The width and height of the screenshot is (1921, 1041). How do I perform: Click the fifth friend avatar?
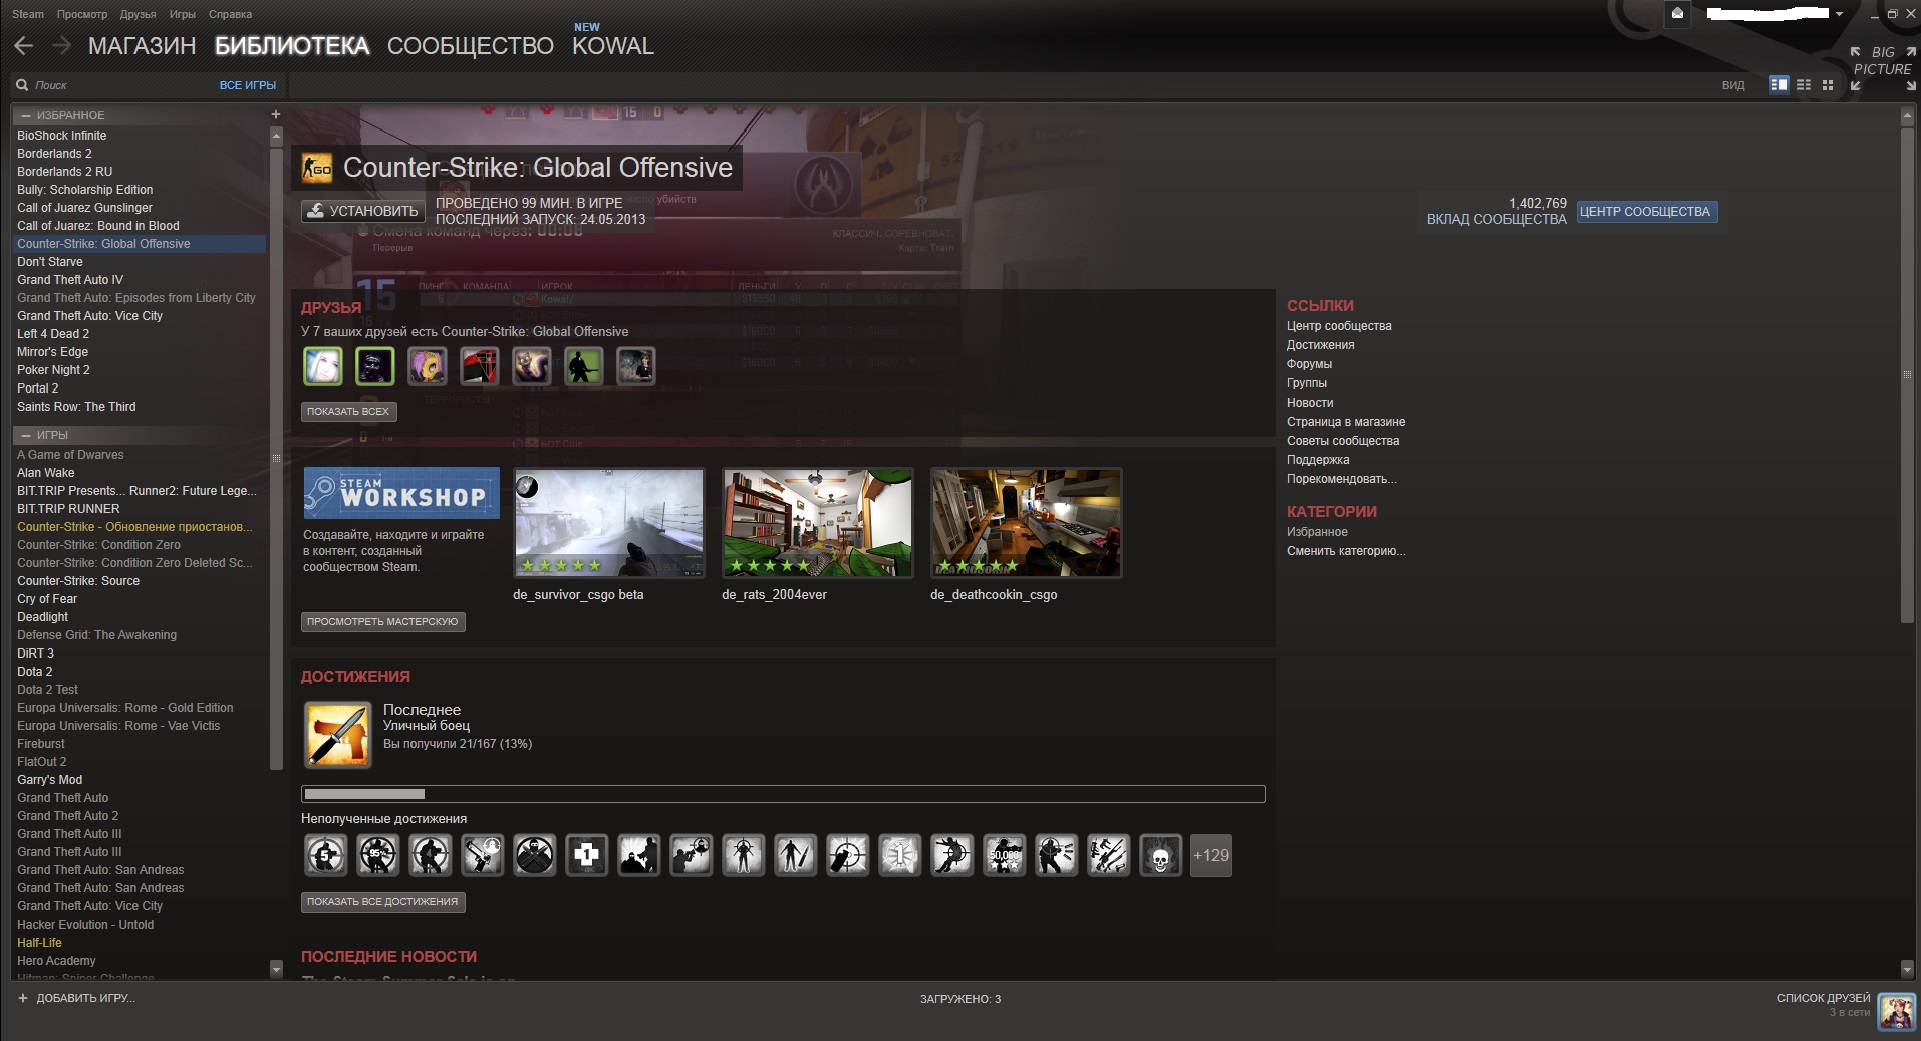click(x=531, y=366)
